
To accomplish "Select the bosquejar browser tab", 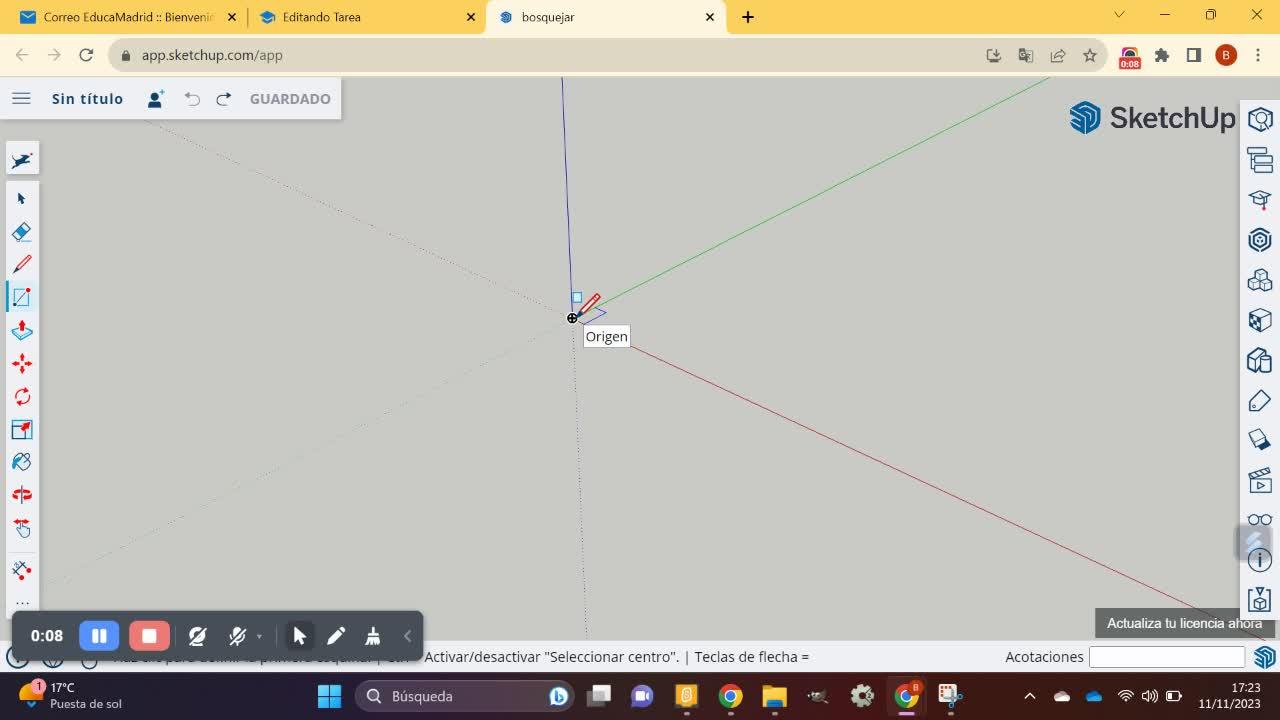I will click(606, 17).
